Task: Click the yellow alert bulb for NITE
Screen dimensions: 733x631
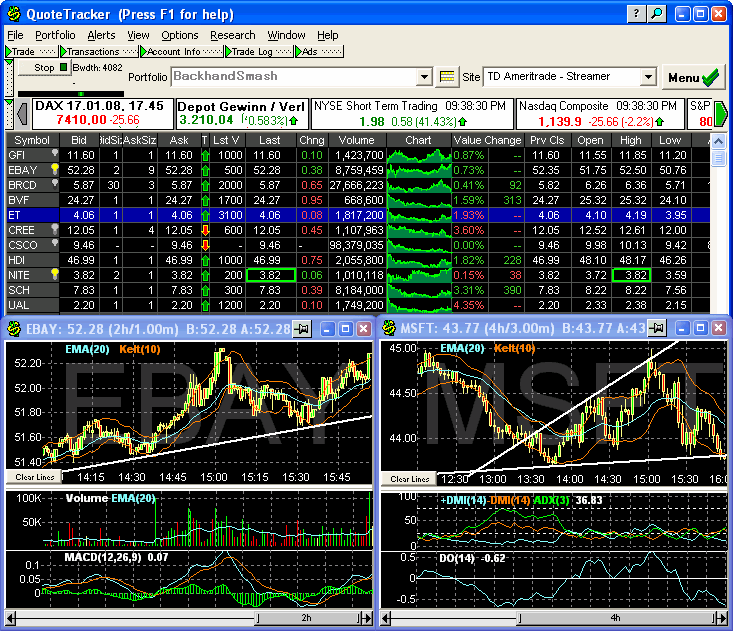Action: [55, 273]
